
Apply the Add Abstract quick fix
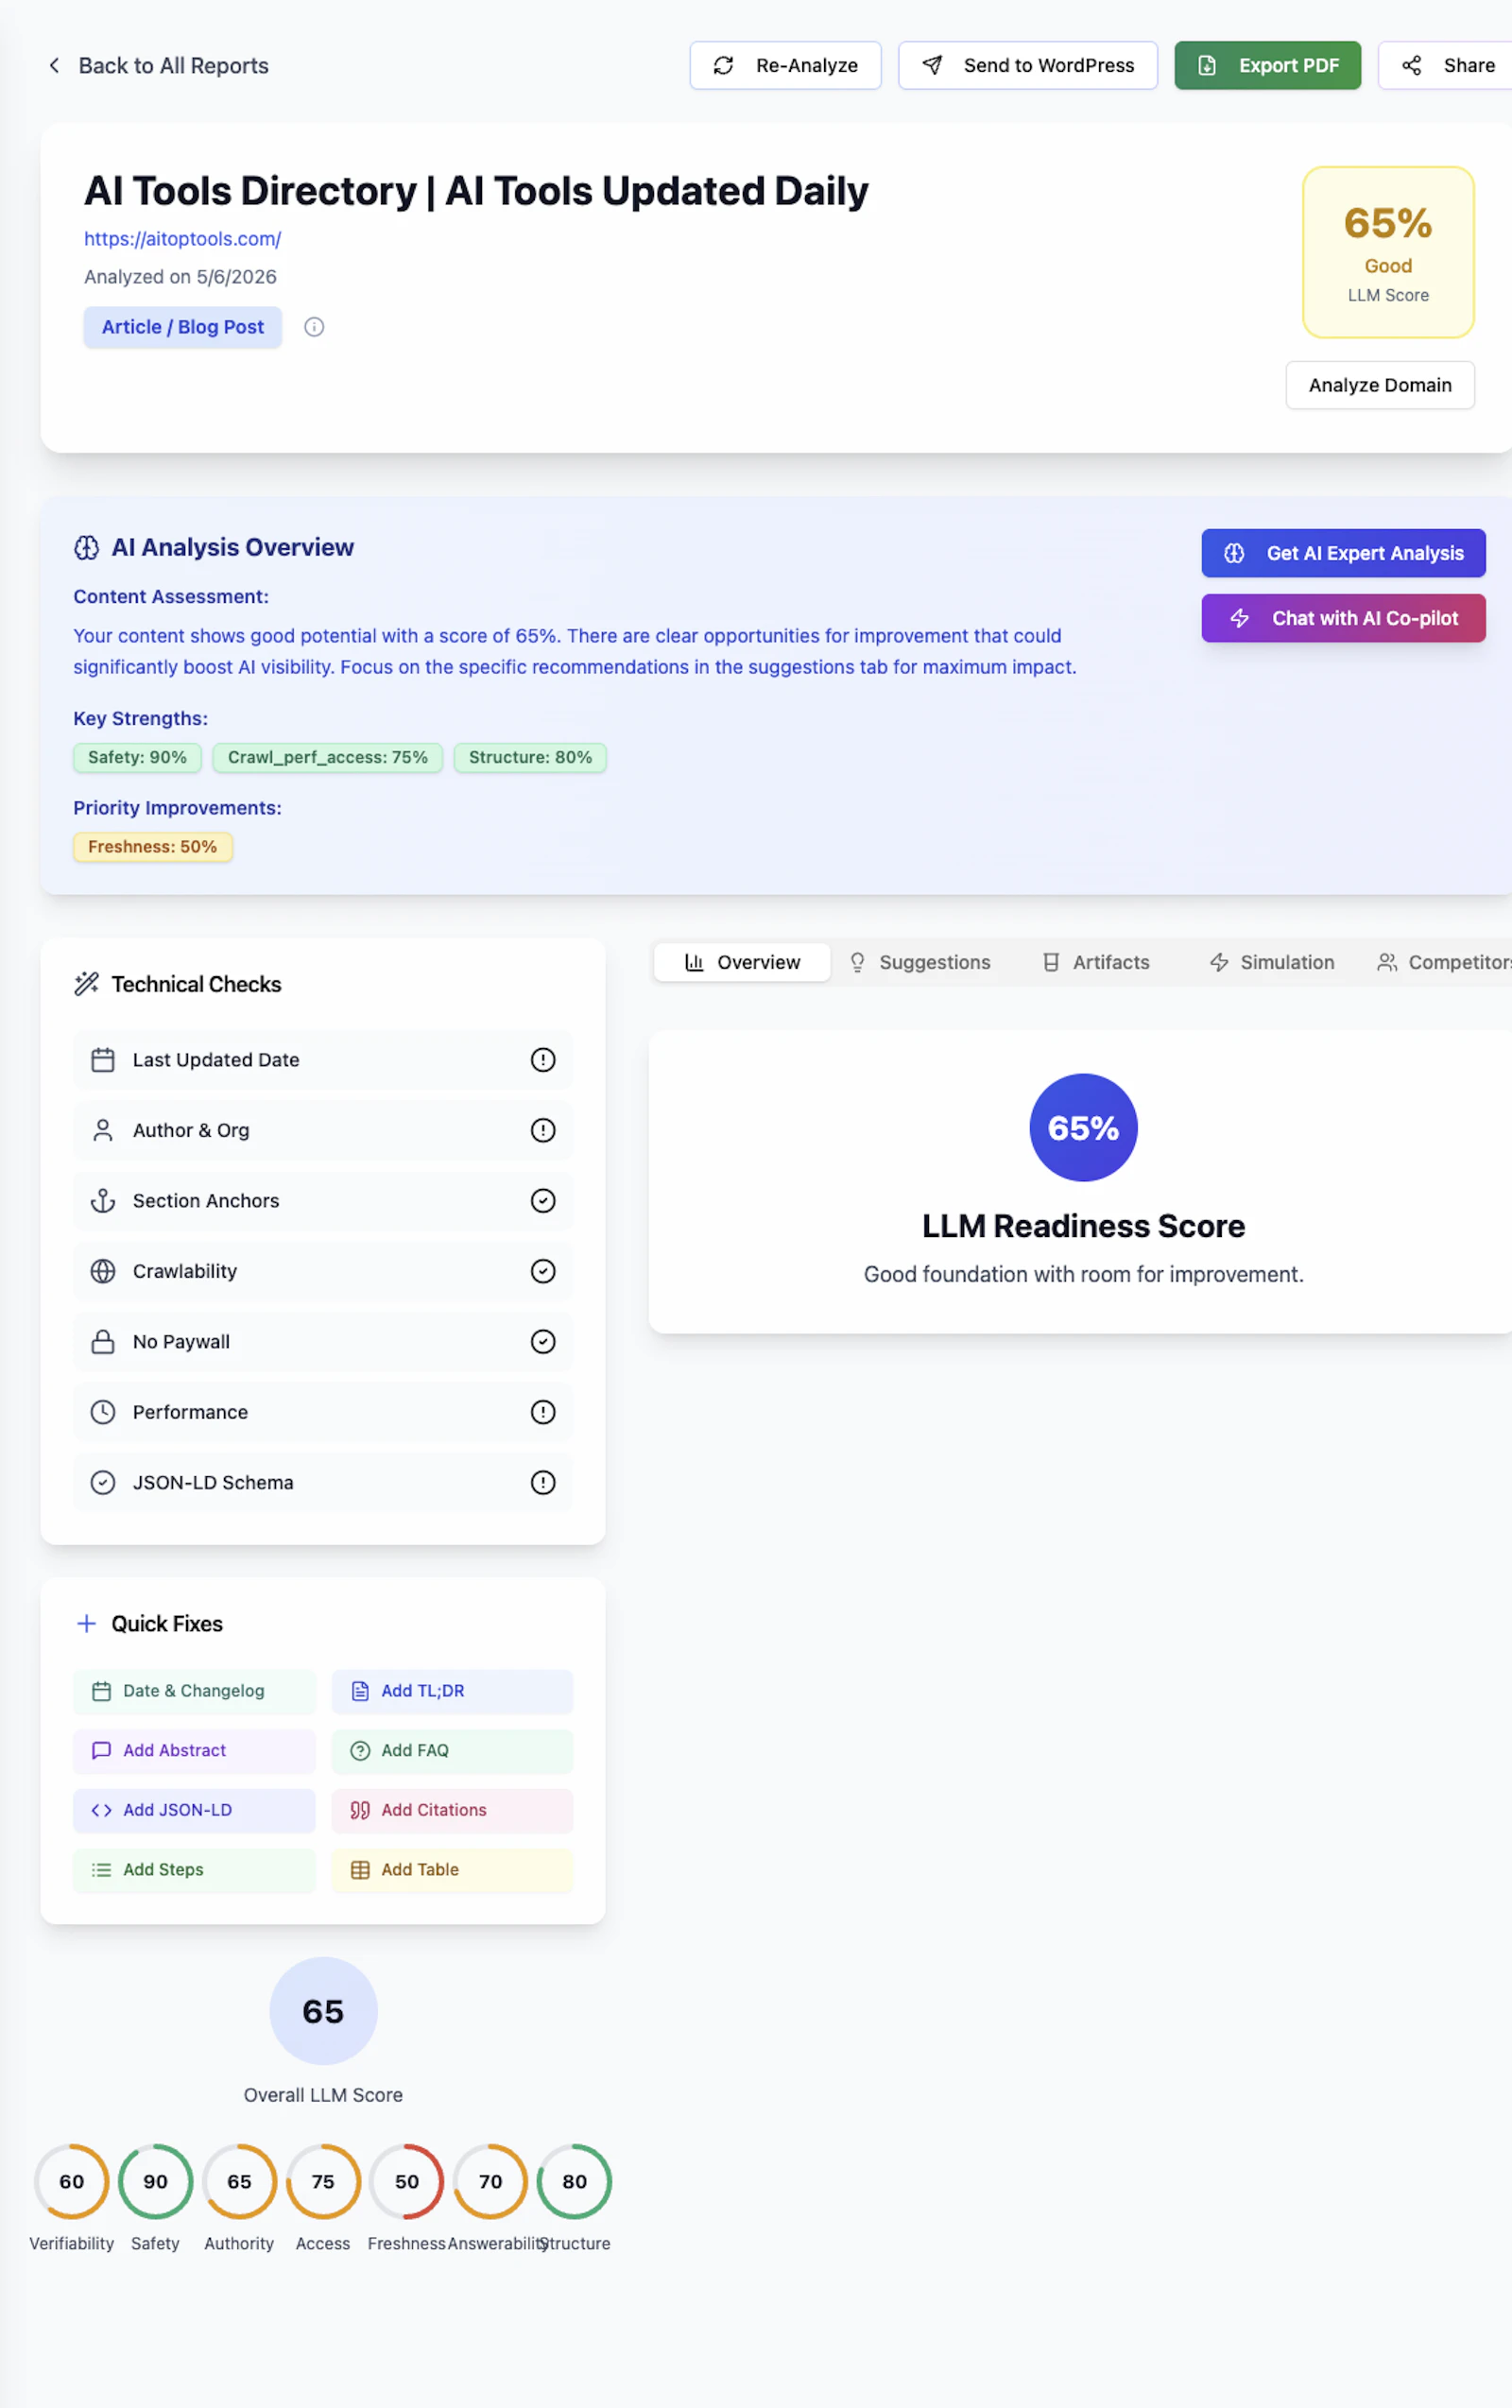pyautogui.click(x=194, y=1750)
